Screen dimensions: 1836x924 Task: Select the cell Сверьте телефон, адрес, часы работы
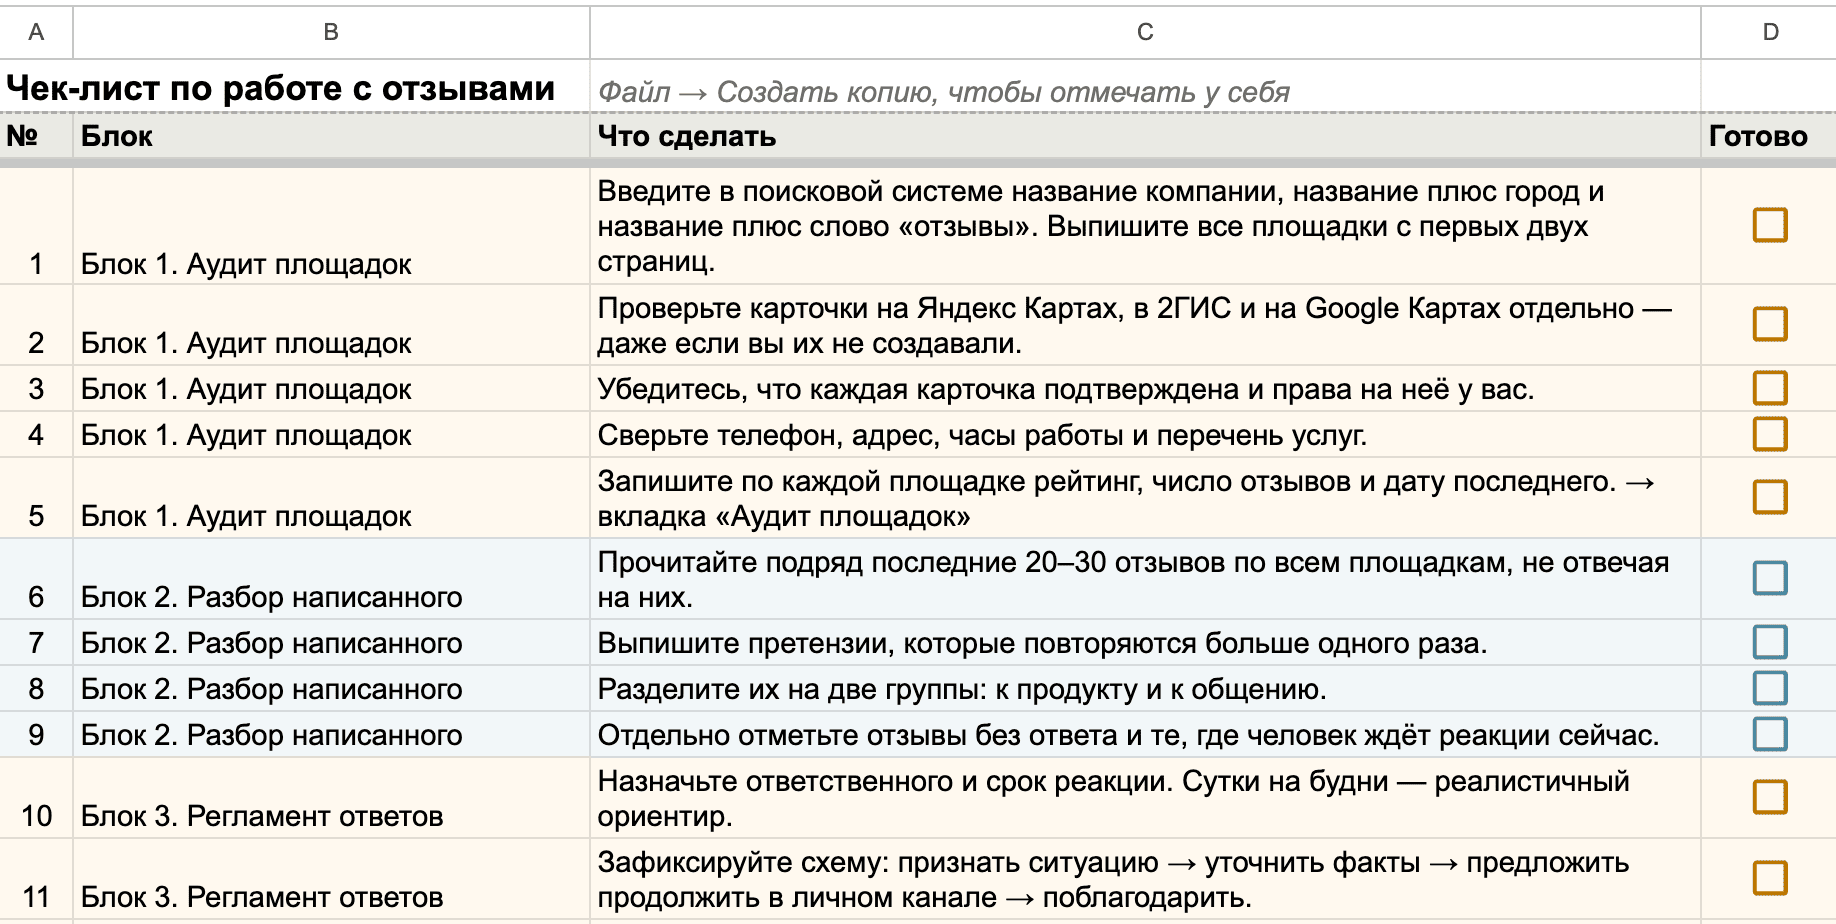pyautogui.click(x=1145, y=434)
